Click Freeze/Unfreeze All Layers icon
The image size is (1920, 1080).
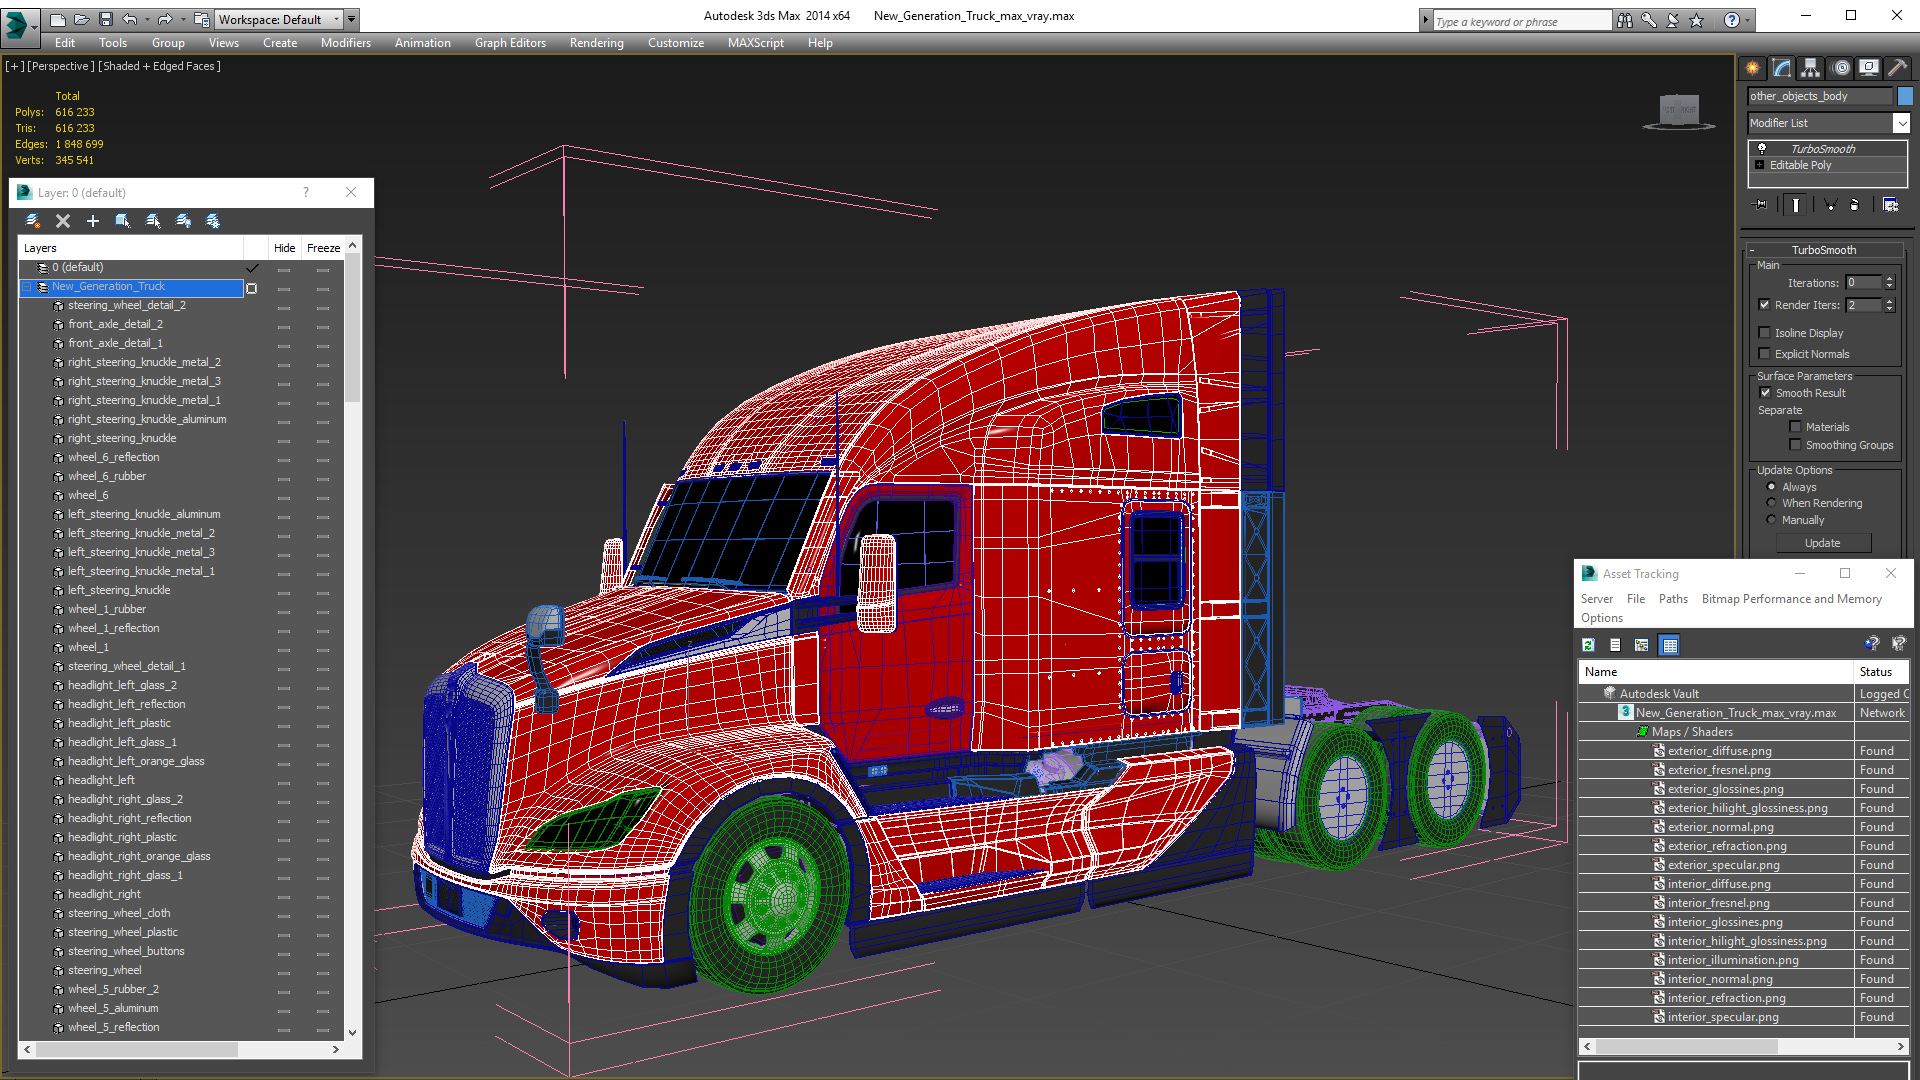(213, 221)
